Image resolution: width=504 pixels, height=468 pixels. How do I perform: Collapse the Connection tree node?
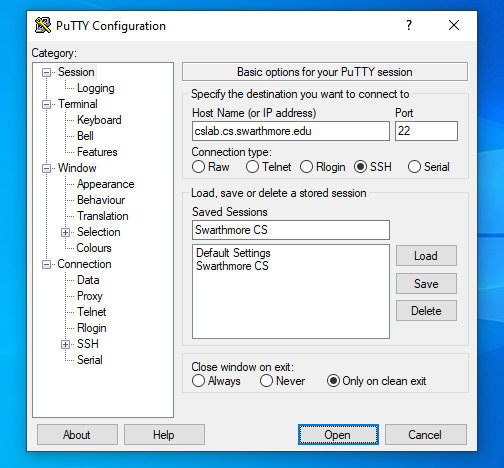click(46, 264)
